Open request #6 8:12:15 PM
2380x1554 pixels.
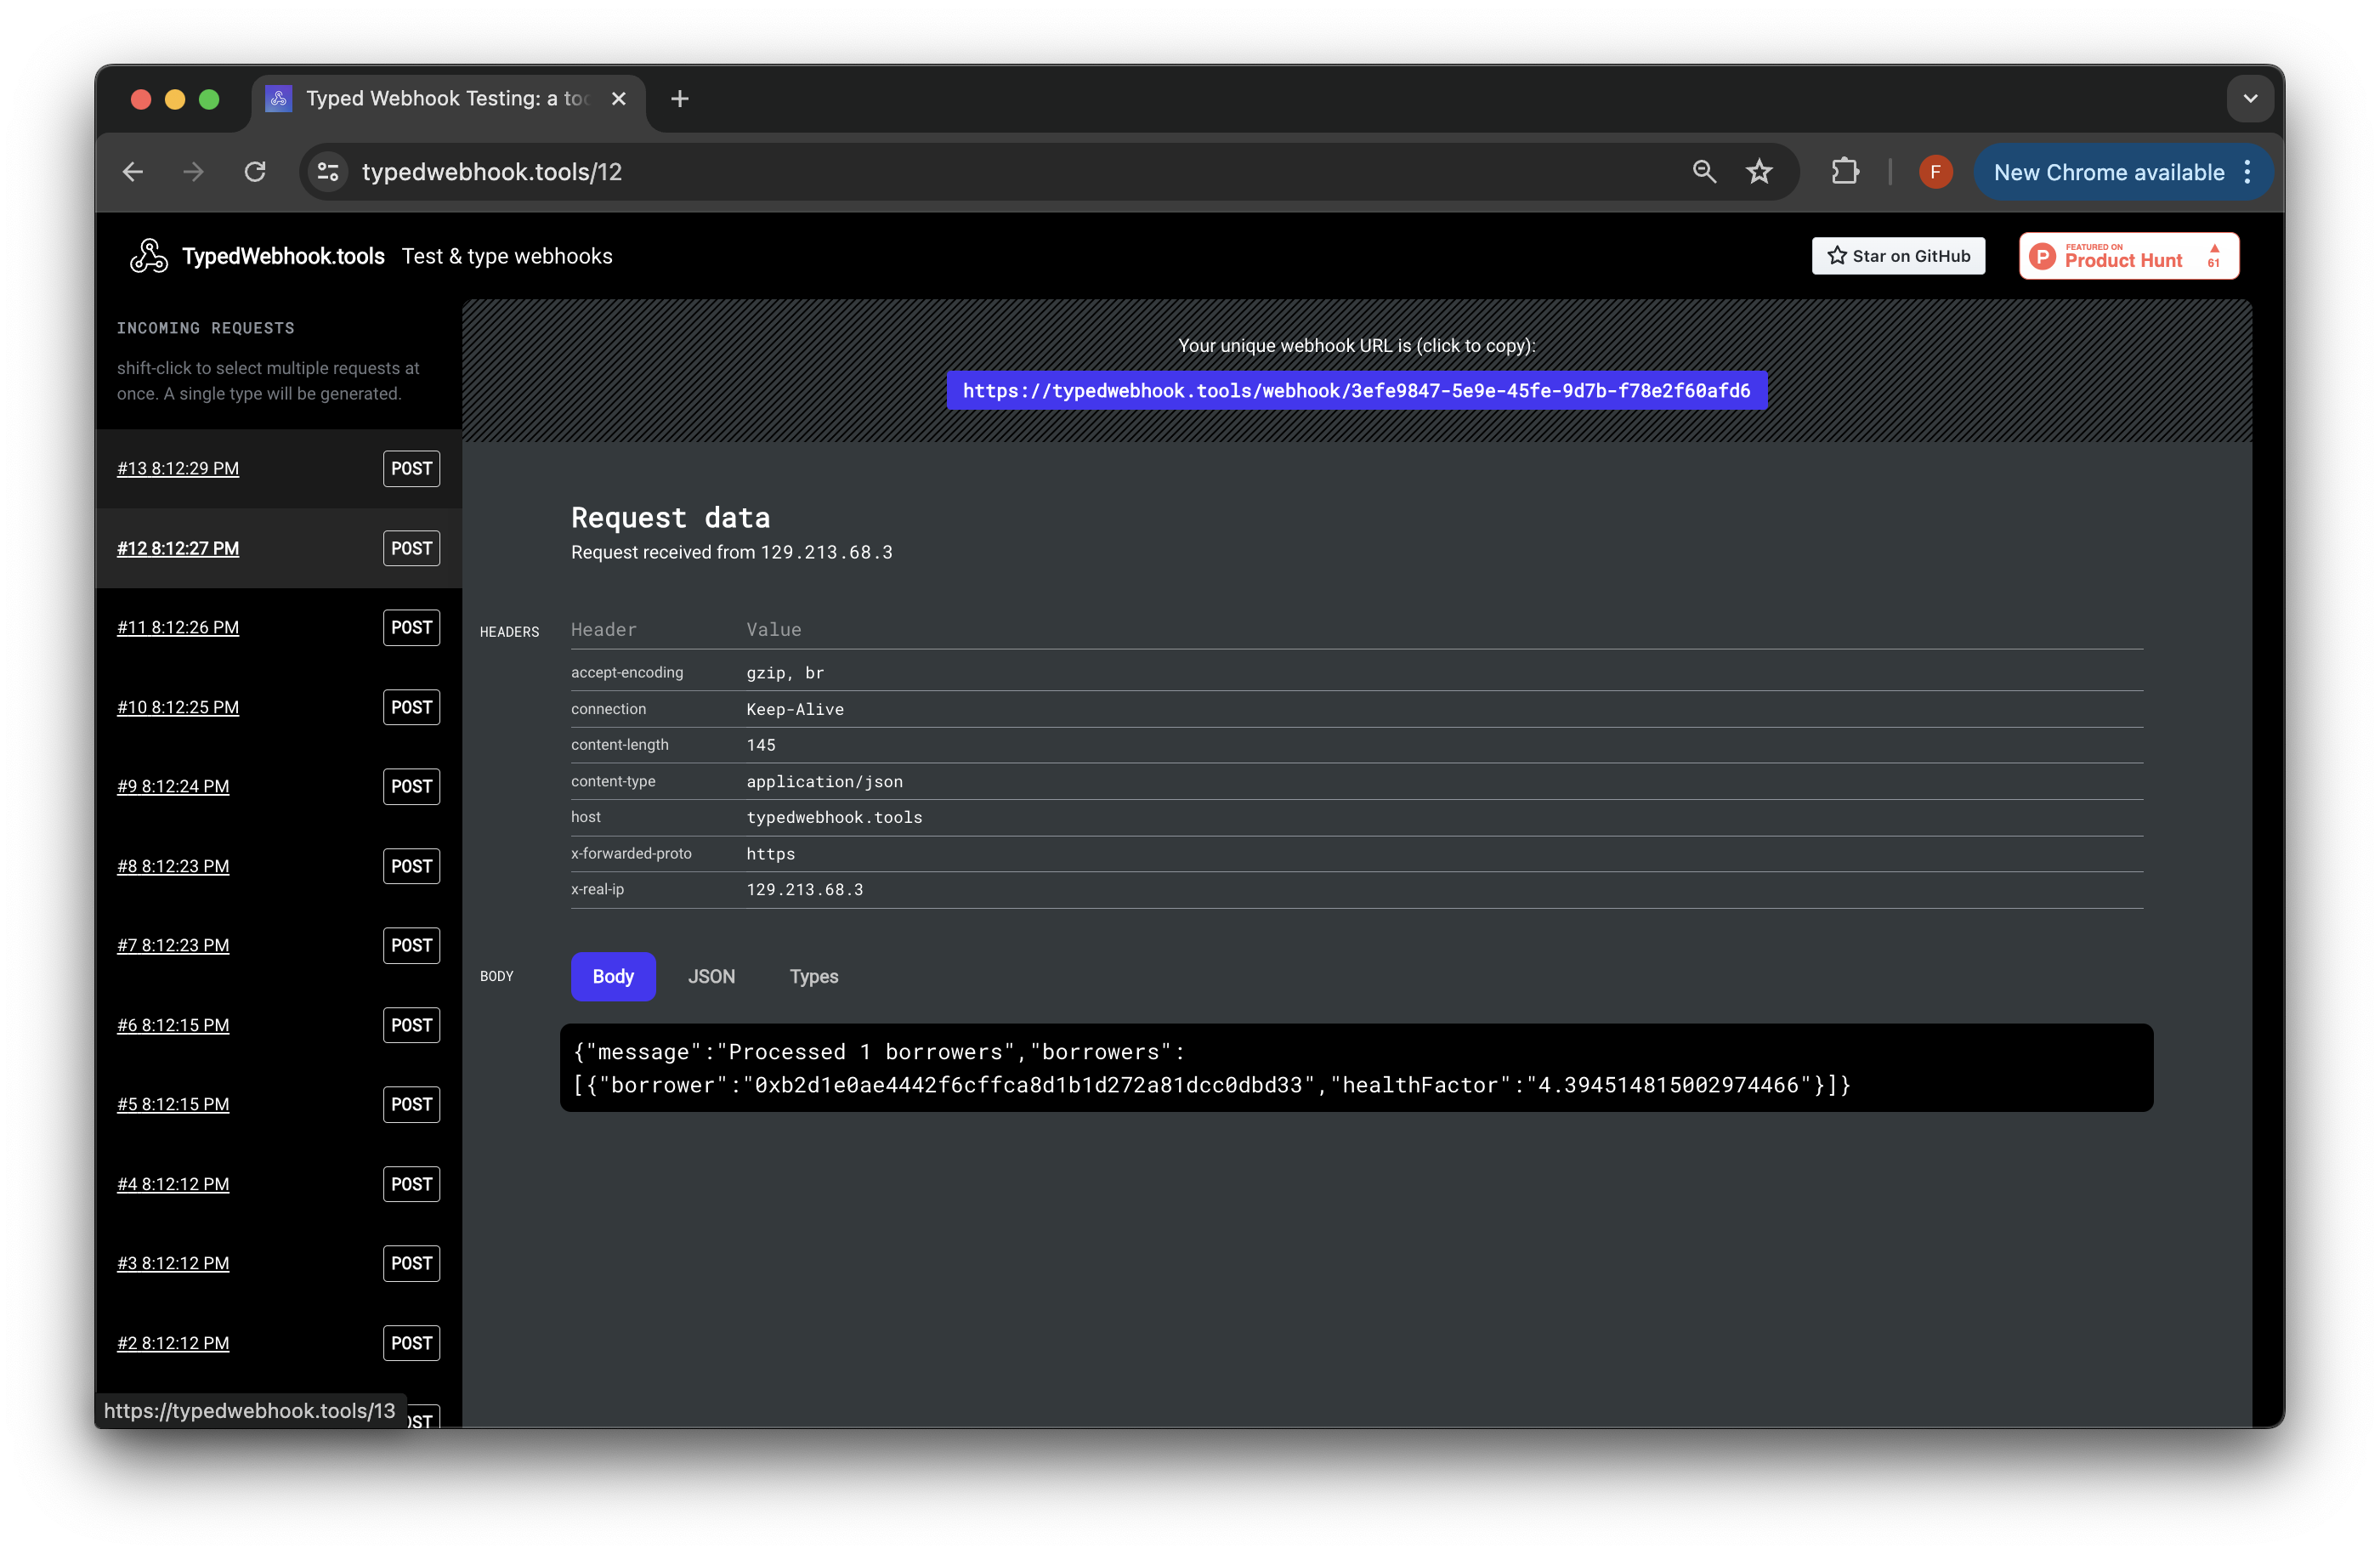(173, 1025)
